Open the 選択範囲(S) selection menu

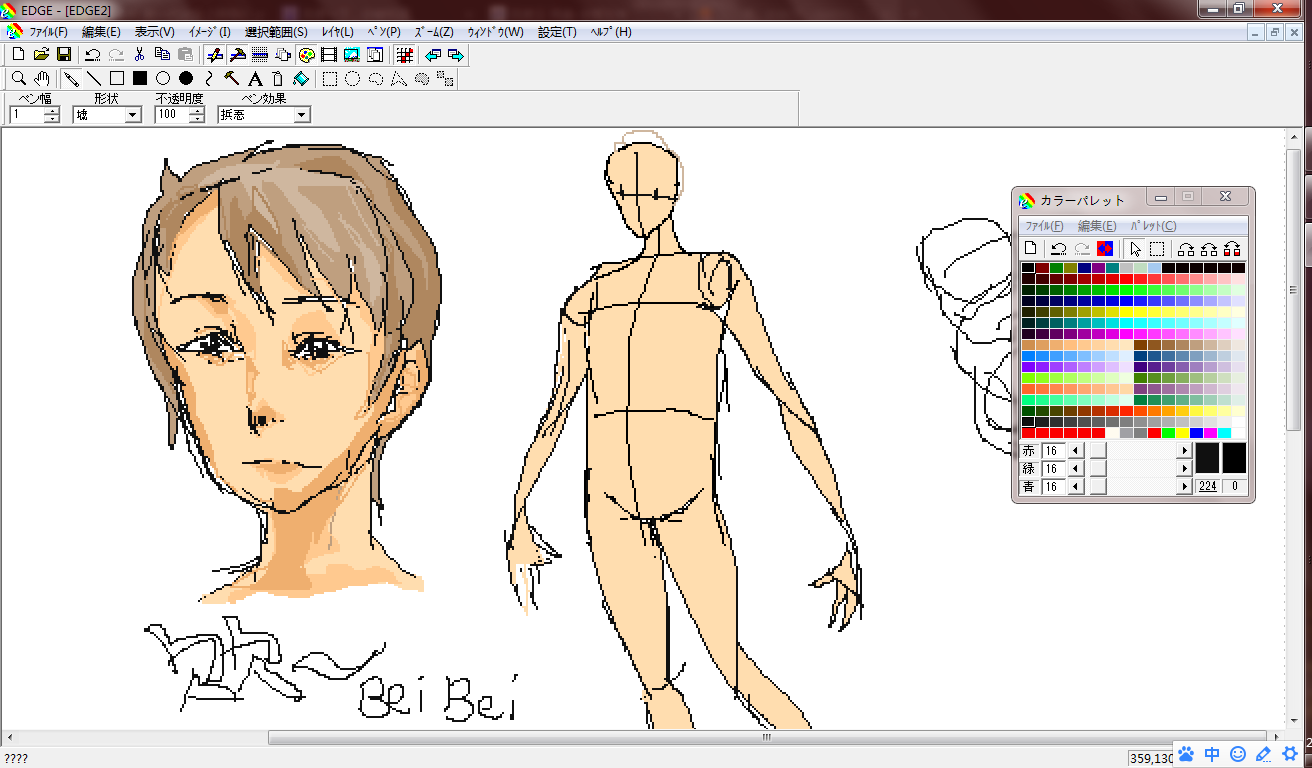(x=276, y=32)
